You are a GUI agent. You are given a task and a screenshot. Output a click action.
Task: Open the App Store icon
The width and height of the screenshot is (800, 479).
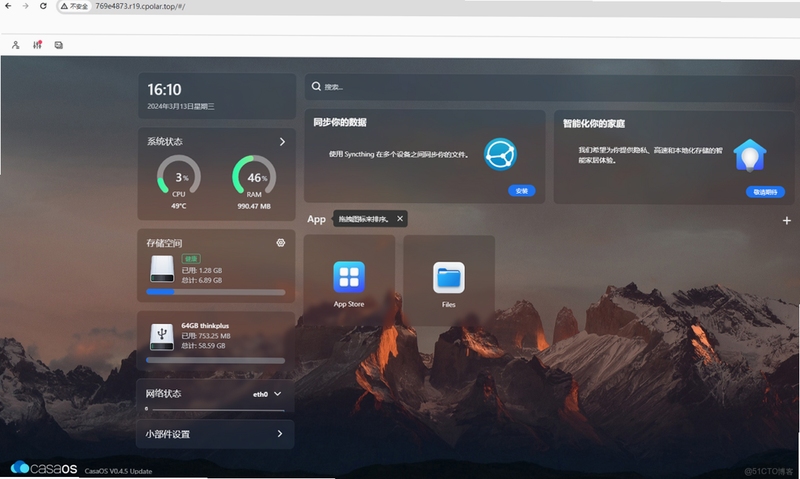tap(349, 277)
